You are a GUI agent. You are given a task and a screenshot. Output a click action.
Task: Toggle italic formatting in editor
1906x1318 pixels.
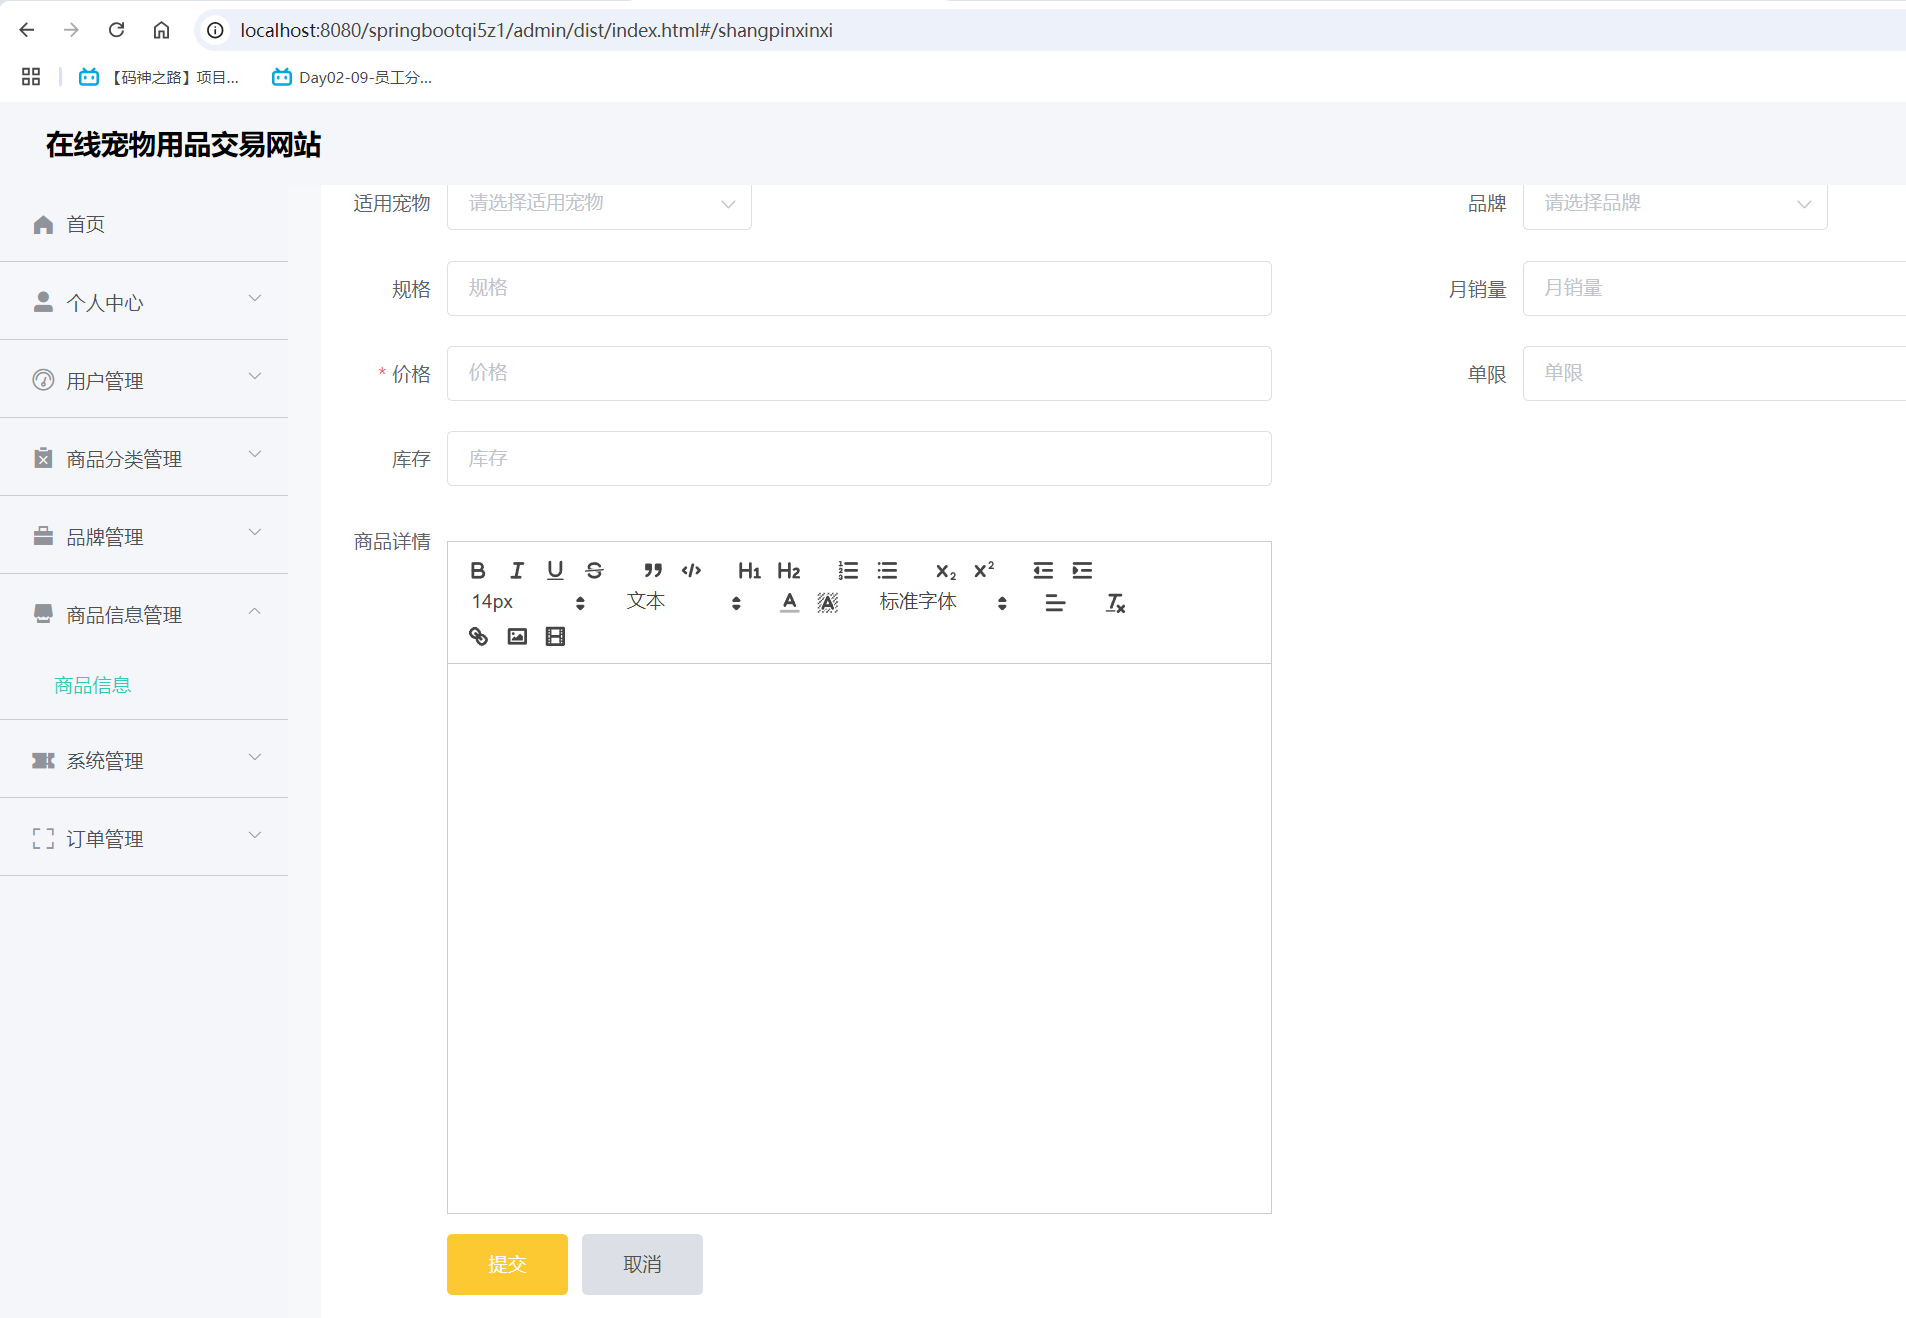pos(517,570)
